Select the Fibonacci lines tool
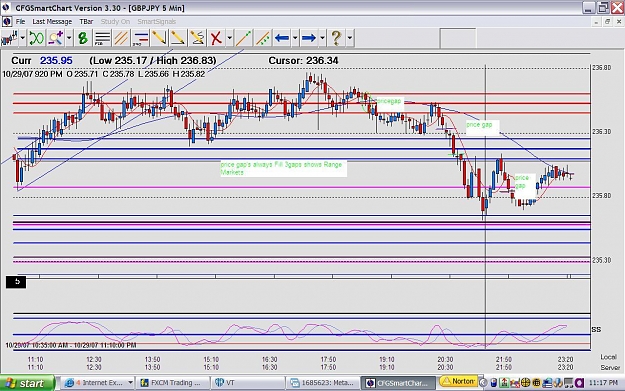This screenshot has width=625, height=391. [102, 38]
